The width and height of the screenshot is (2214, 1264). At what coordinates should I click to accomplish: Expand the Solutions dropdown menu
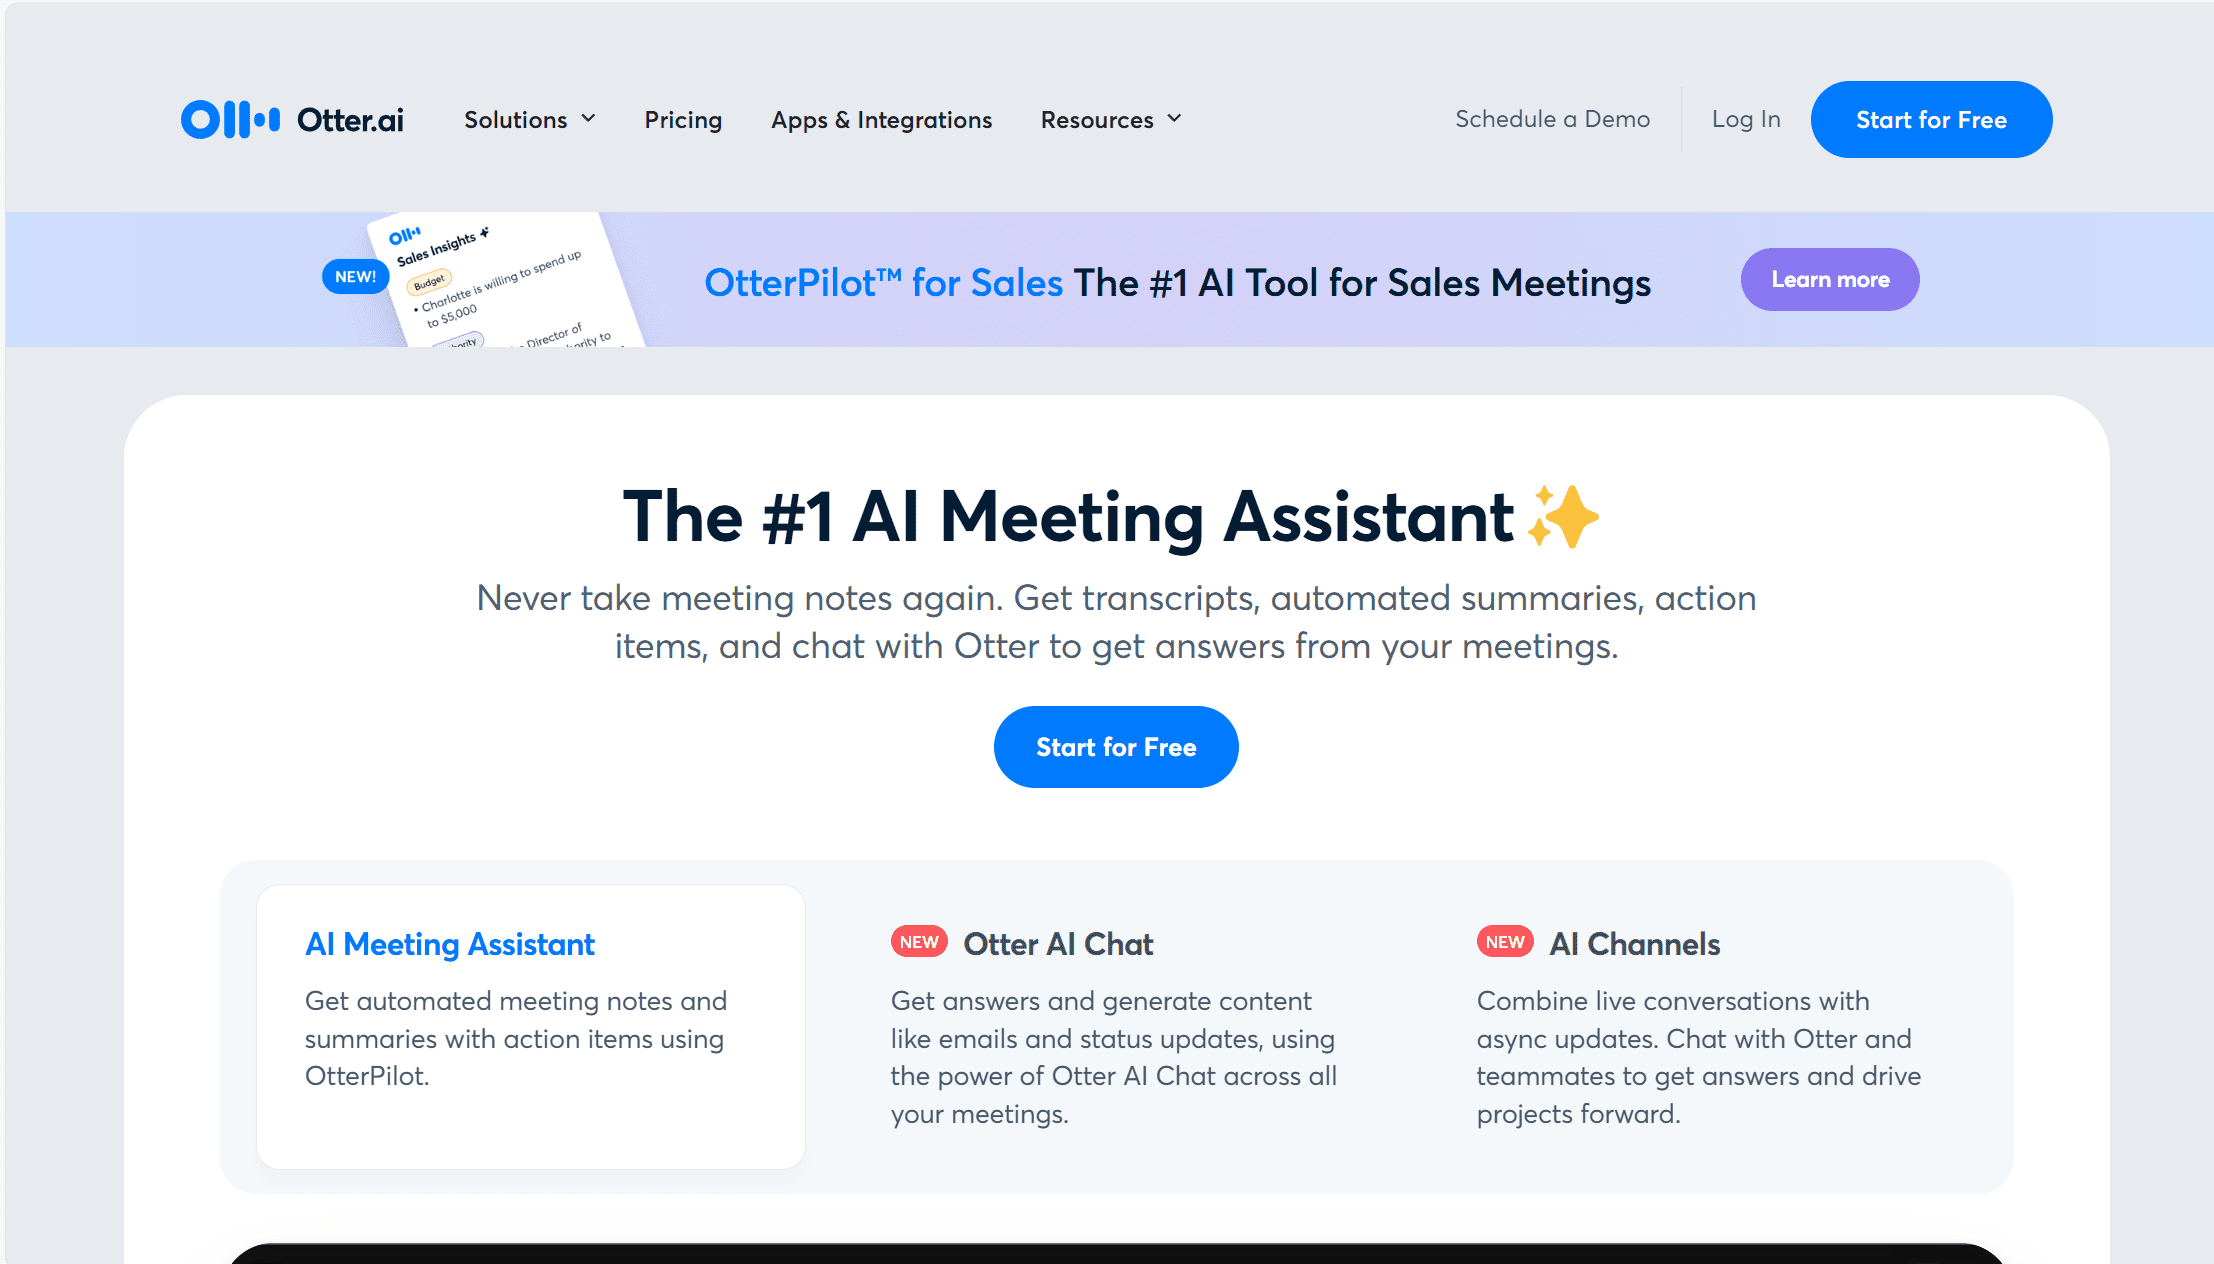pos(531,119)
